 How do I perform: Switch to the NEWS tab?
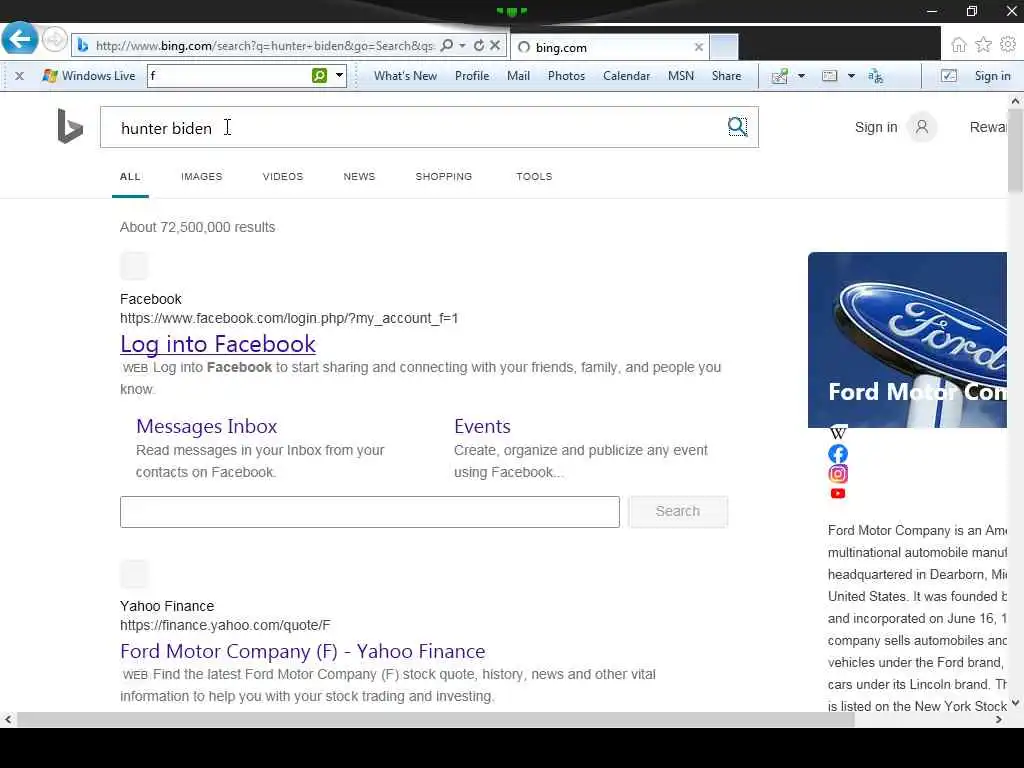[x=359, y=176]
